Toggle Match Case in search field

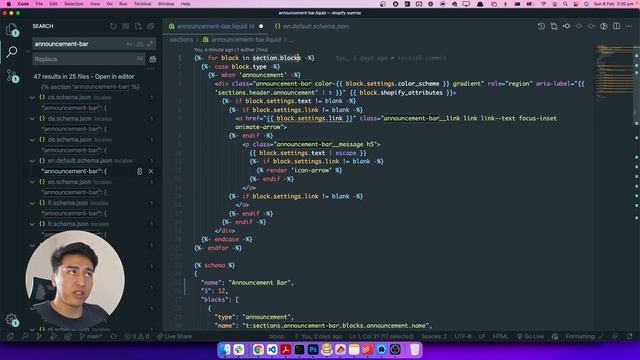[x=129, y=44]
